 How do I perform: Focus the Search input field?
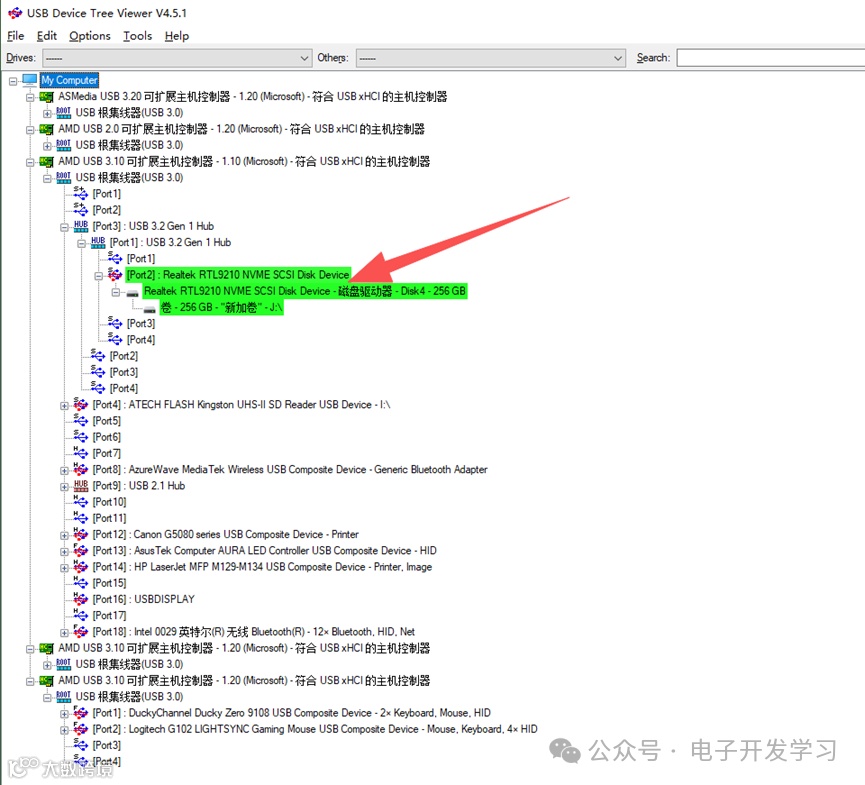[x=771, y=58]
